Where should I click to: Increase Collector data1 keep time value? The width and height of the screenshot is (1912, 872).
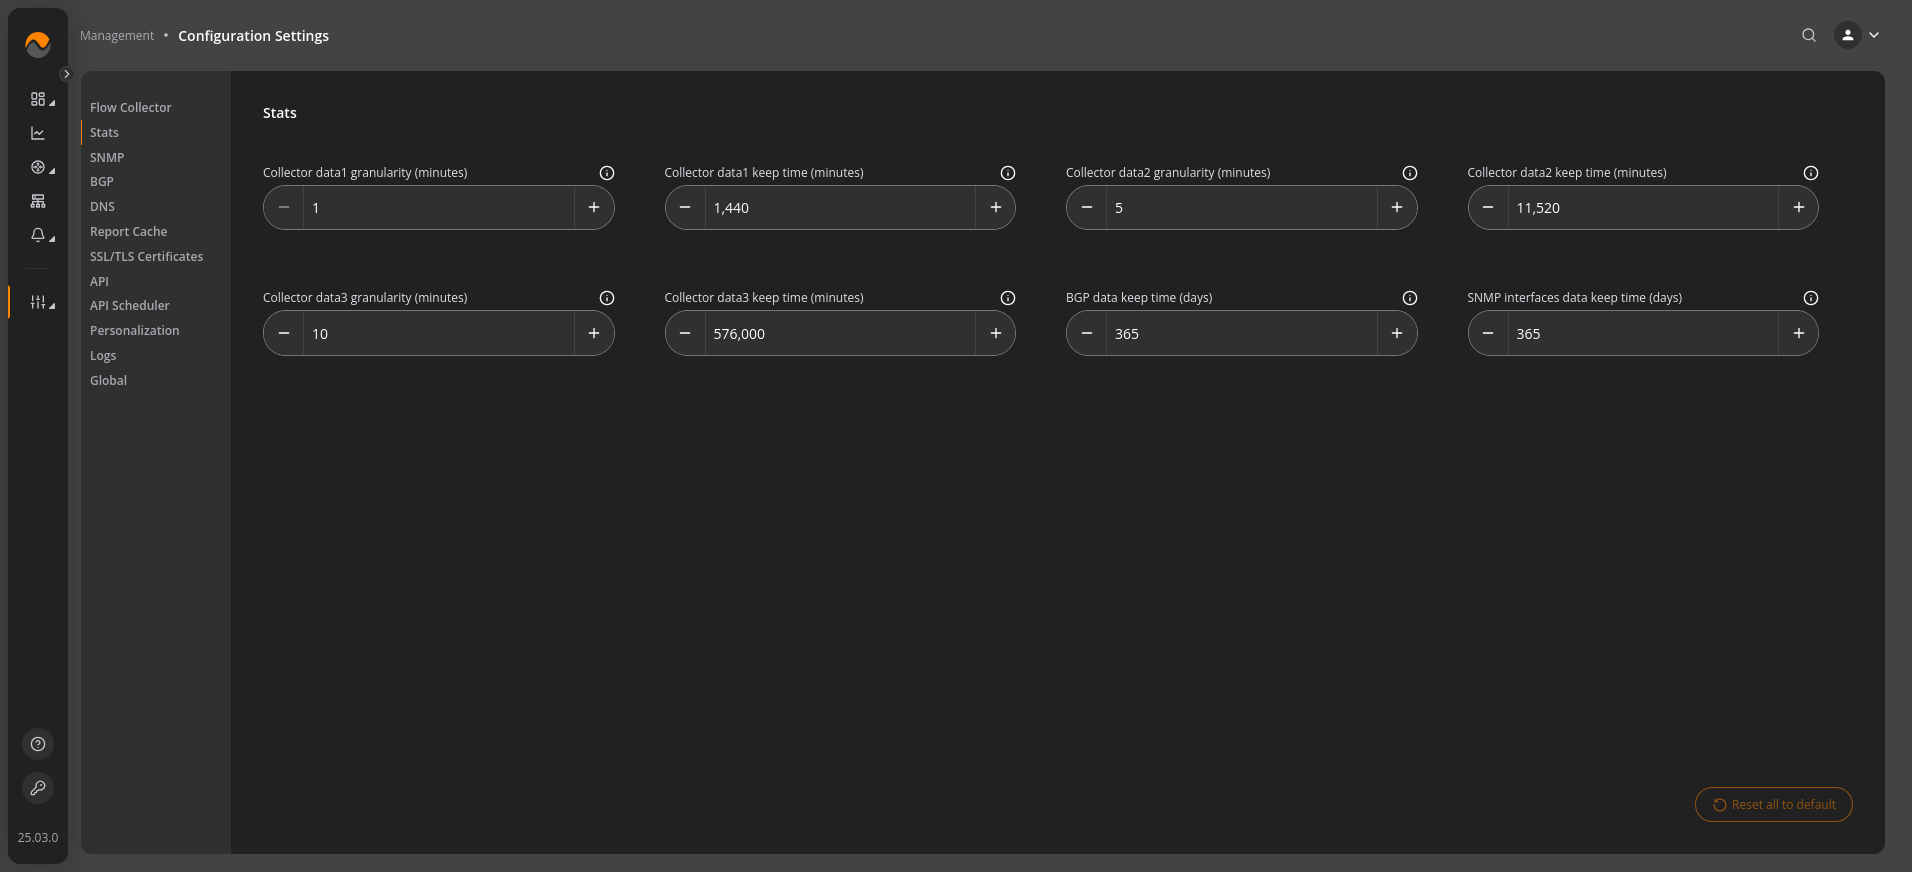[996, 208]
